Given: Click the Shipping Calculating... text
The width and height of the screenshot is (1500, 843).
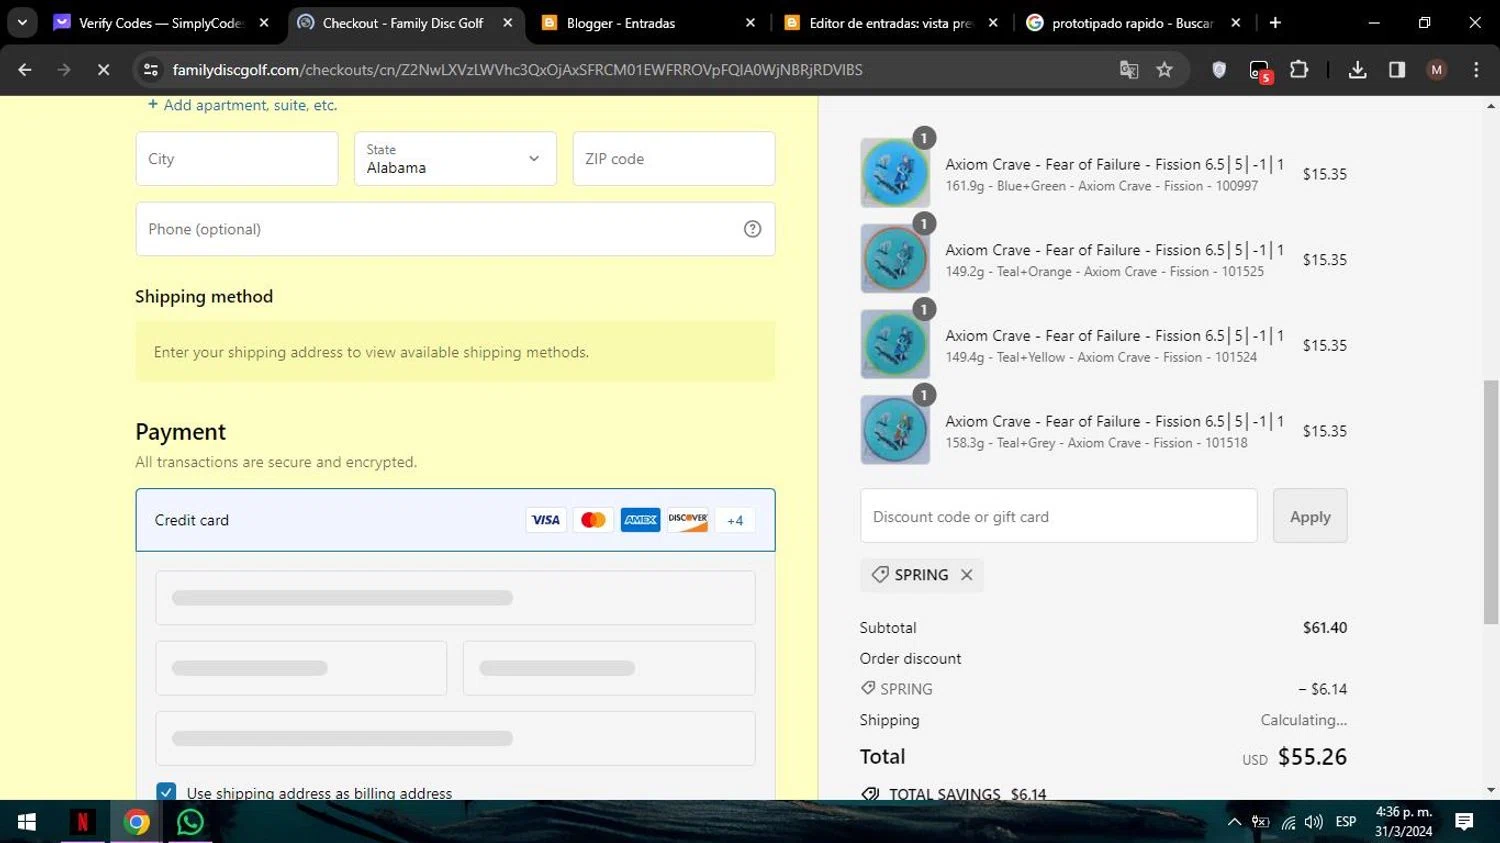Looking at the screenshot, I should 1304,720.
